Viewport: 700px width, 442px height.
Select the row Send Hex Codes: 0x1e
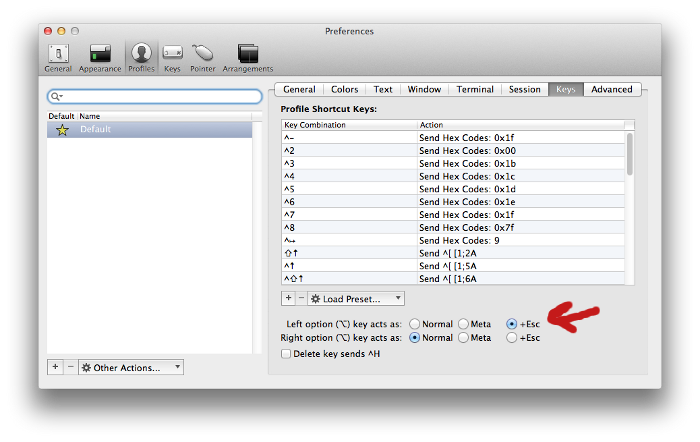pyautogui.click(x=453, y=202)
